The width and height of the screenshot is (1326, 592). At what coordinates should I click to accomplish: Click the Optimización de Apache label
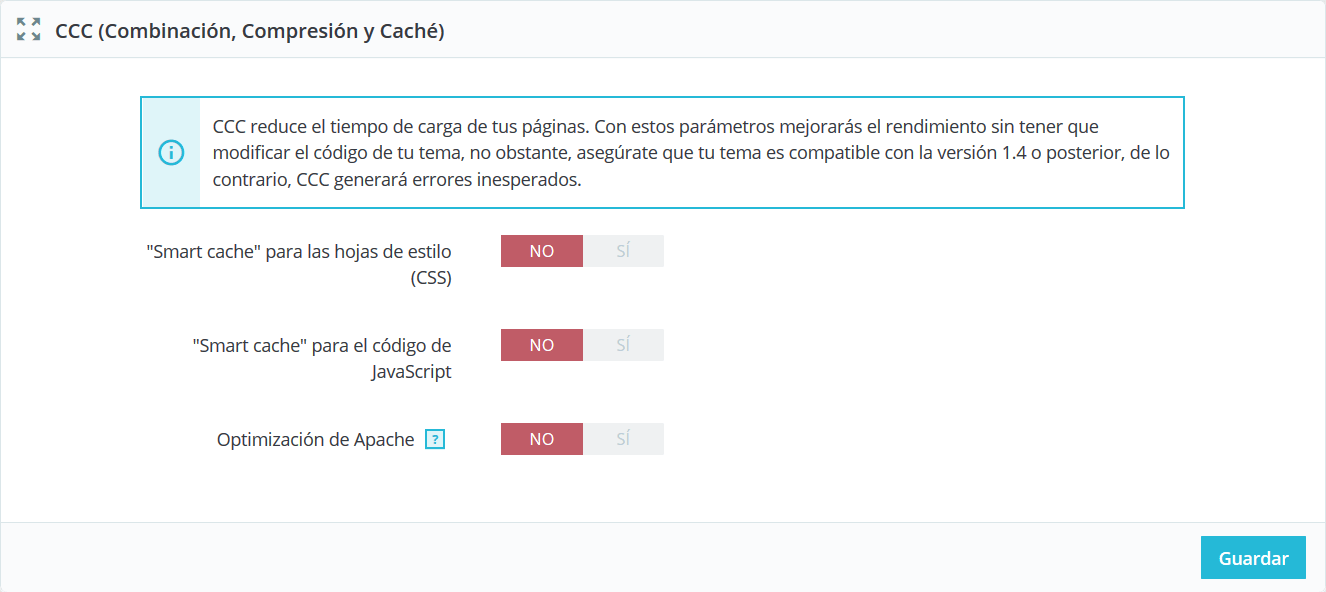(x=316, y=439)
